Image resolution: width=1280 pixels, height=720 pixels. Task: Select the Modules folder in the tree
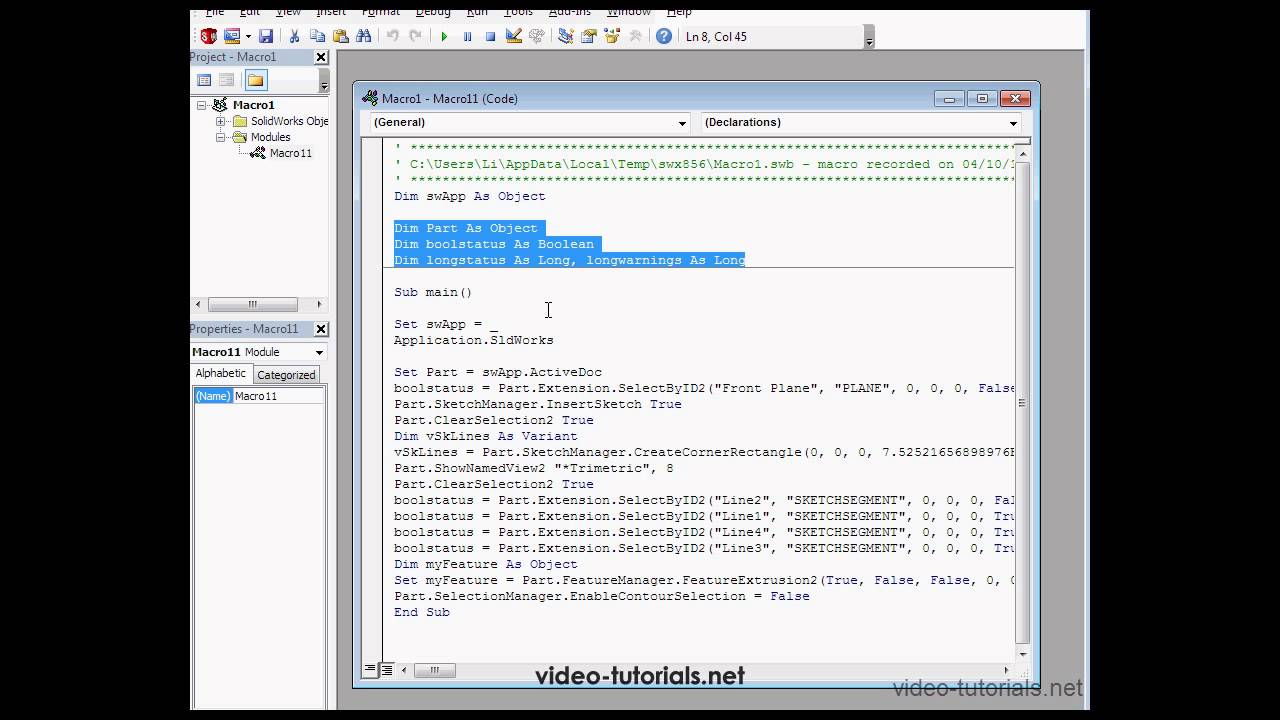(x=270, y=137)
